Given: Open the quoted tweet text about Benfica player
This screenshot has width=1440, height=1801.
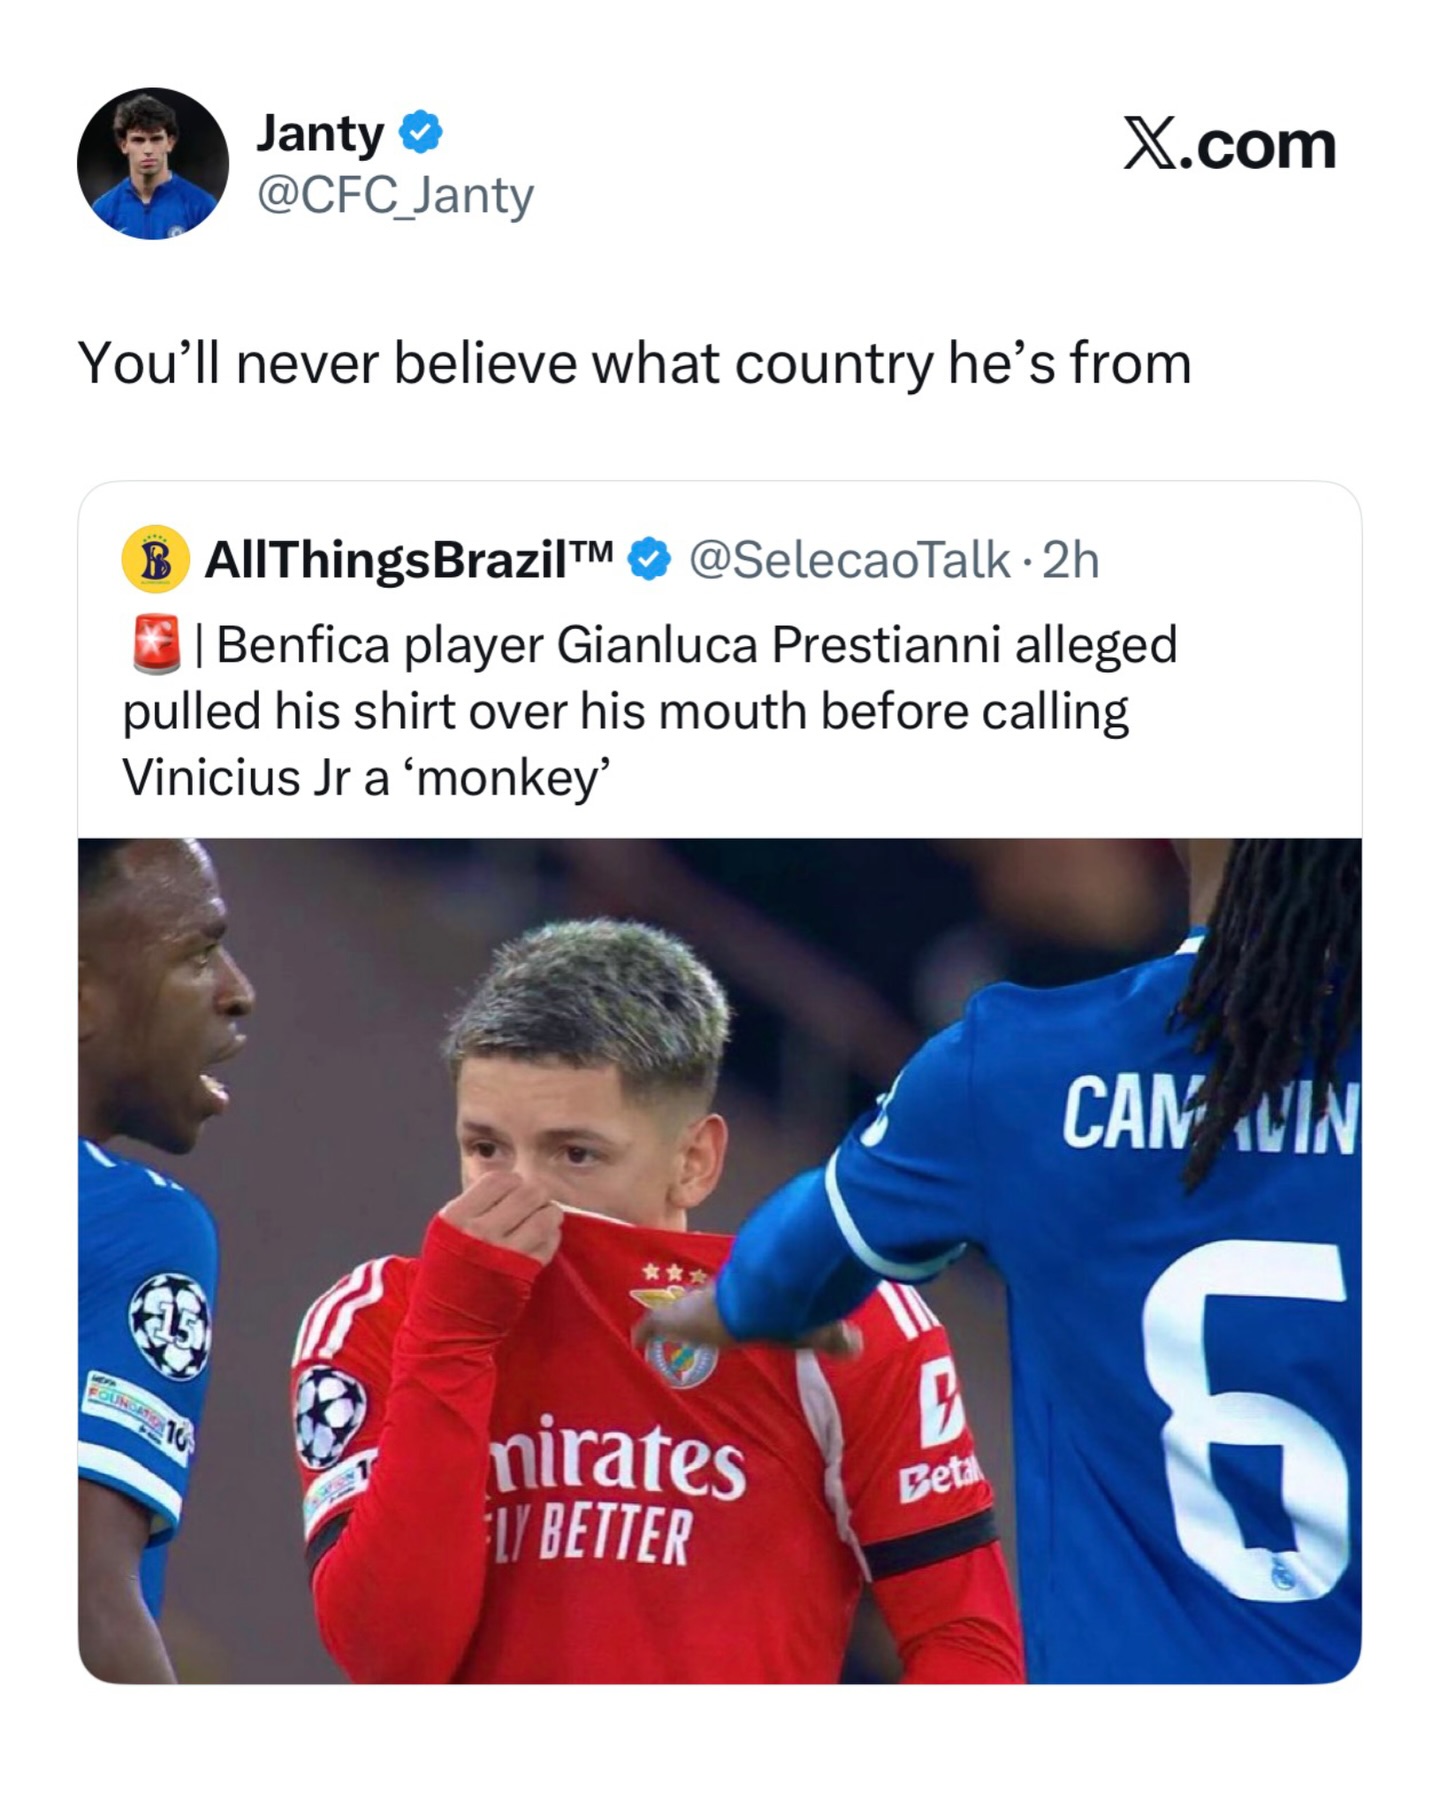Looking at the screenshot, I should [650, 711].
